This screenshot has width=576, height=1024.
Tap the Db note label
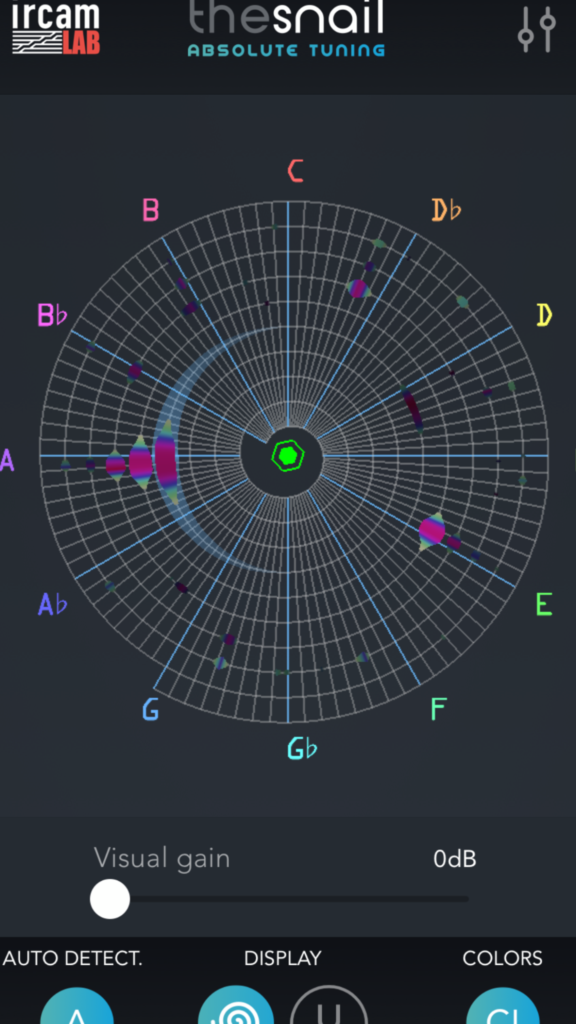click(447, 210)
